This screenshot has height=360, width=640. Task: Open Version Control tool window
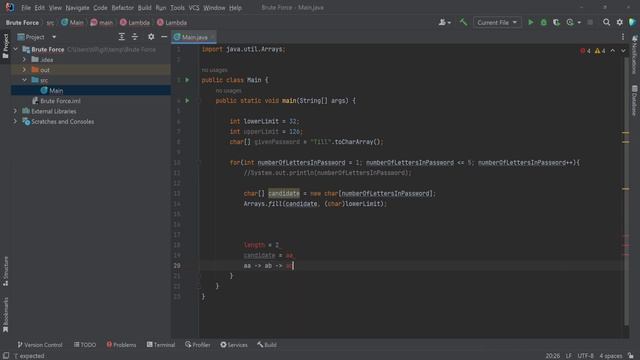pyautogui.click(x=40, y=345)
